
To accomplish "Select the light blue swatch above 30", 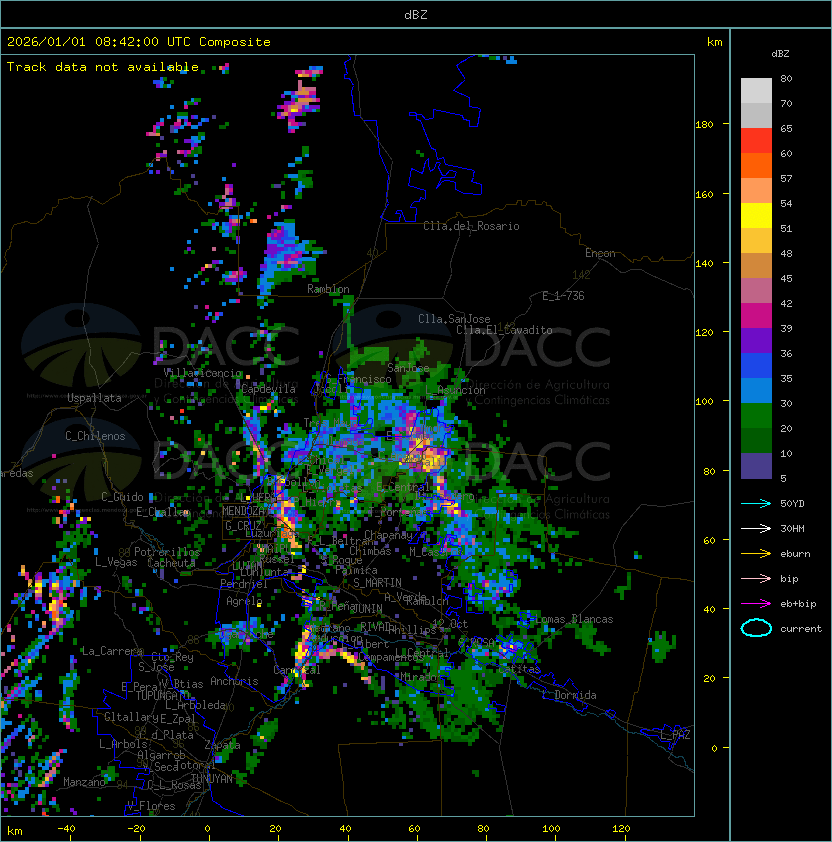I will (x=756, y=391).
